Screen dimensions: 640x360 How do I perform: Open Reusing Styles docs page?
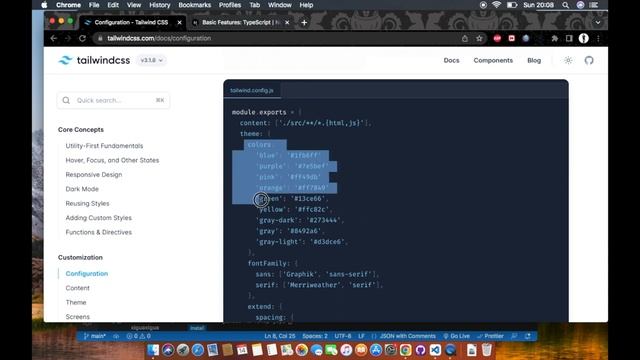tap(87, 203)
